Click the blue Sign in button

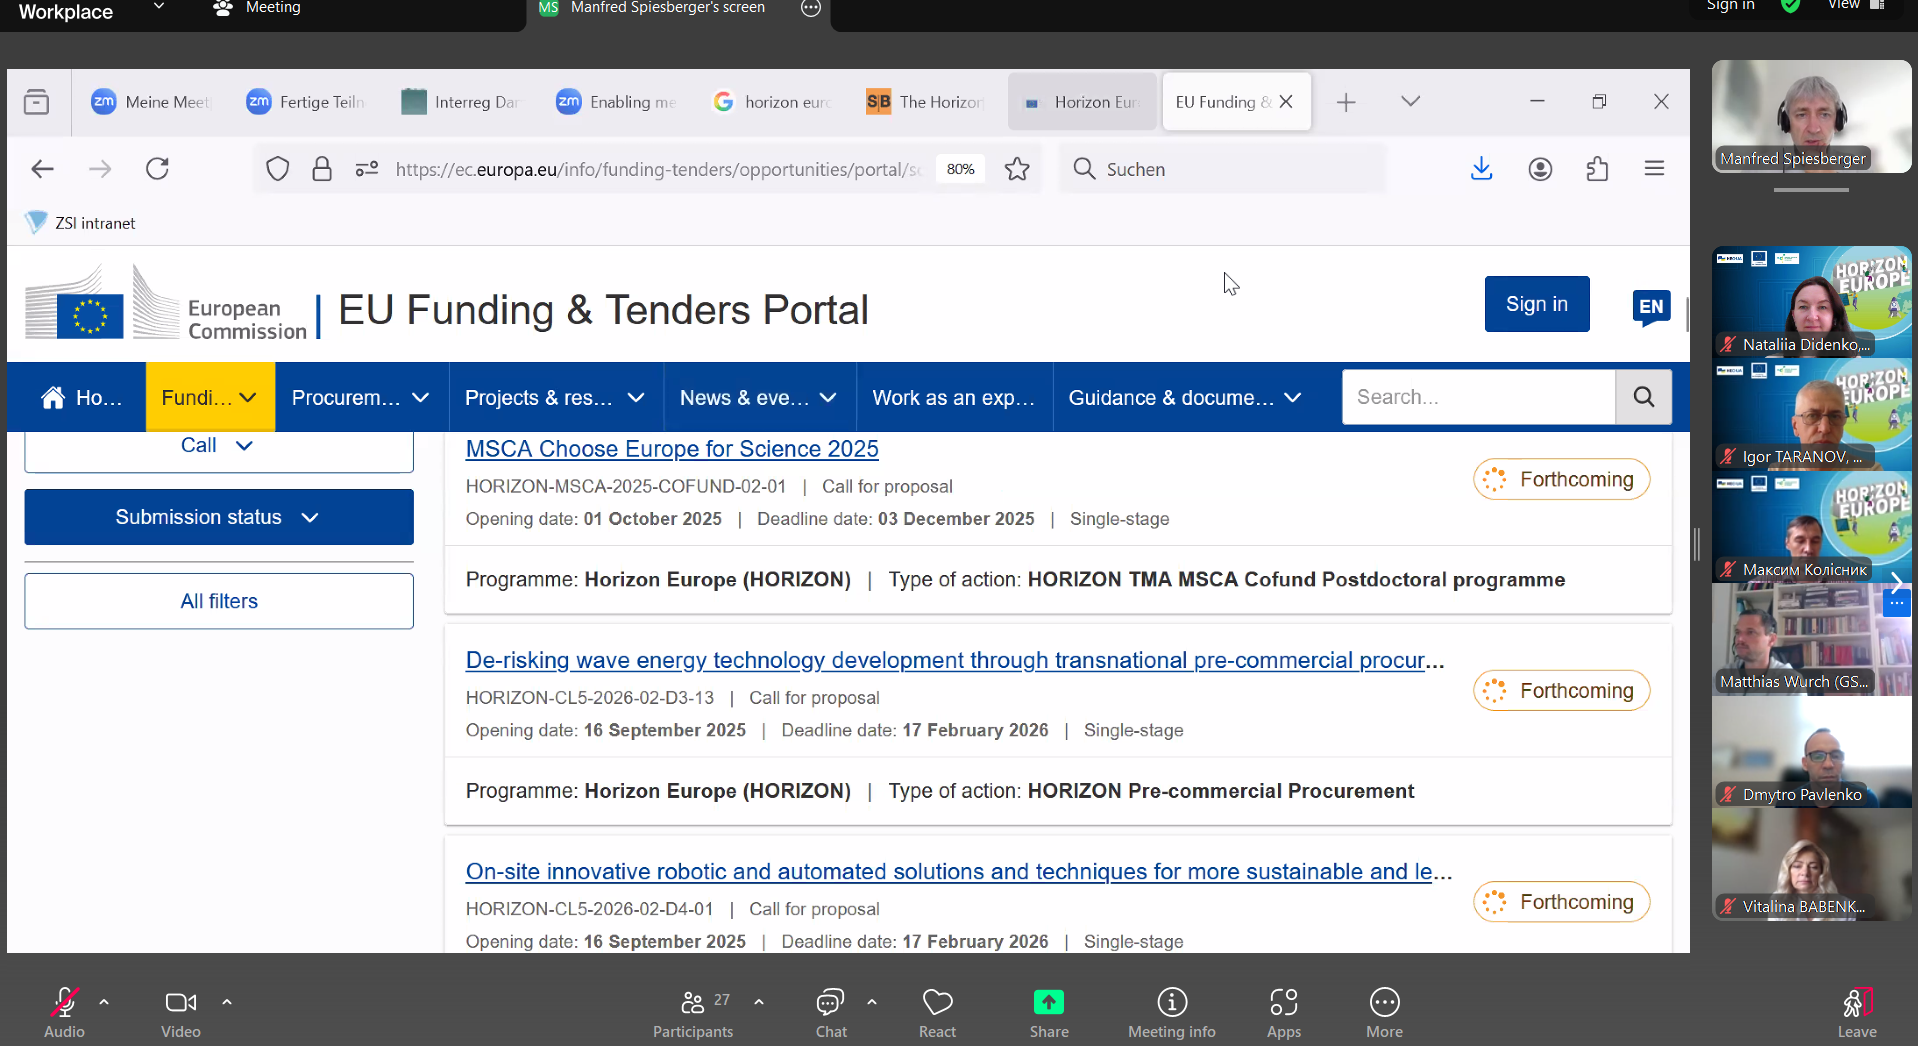pyautogui.click(x=1536, y=304)
